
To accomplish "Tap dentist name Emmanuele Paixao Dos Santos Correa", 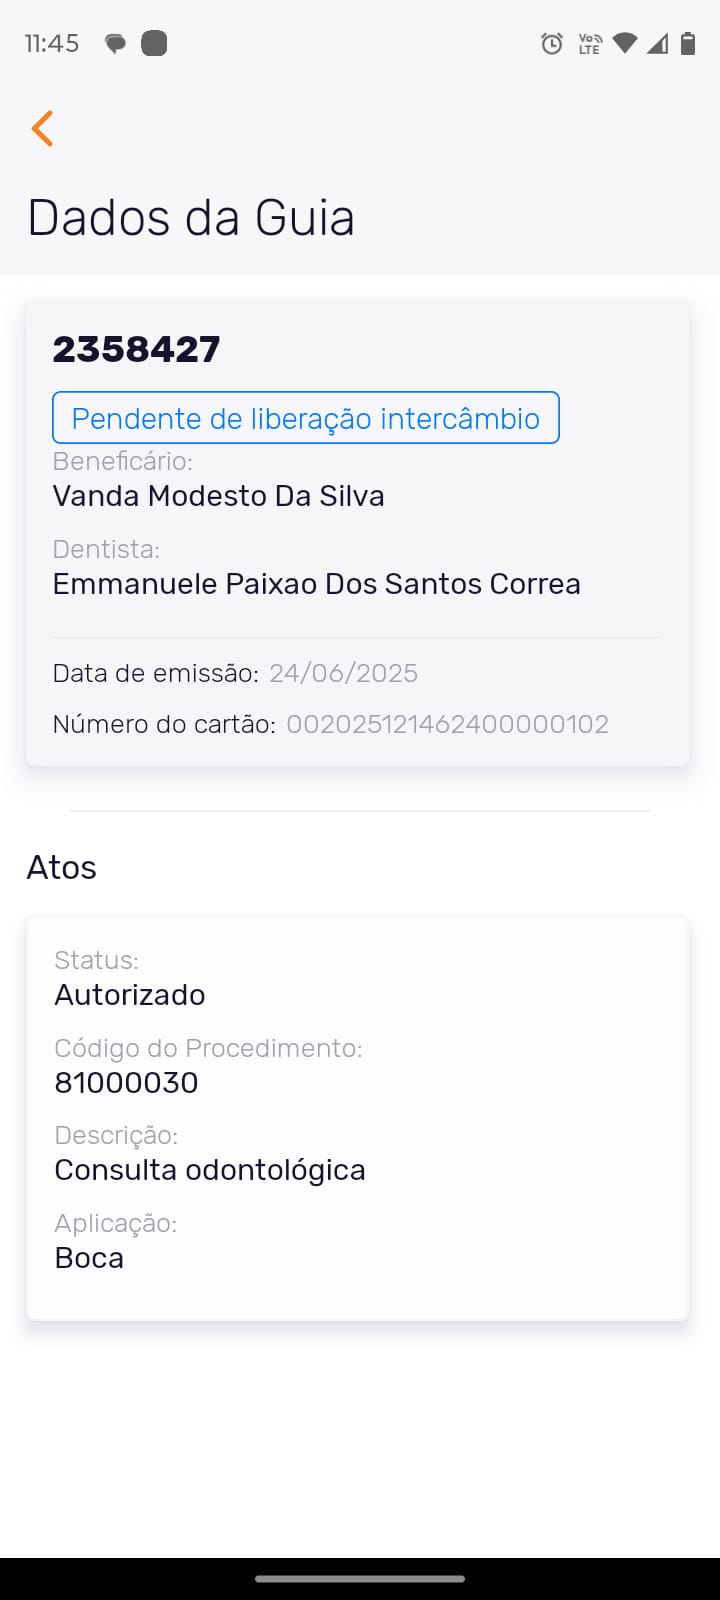I will pos(316,584).
